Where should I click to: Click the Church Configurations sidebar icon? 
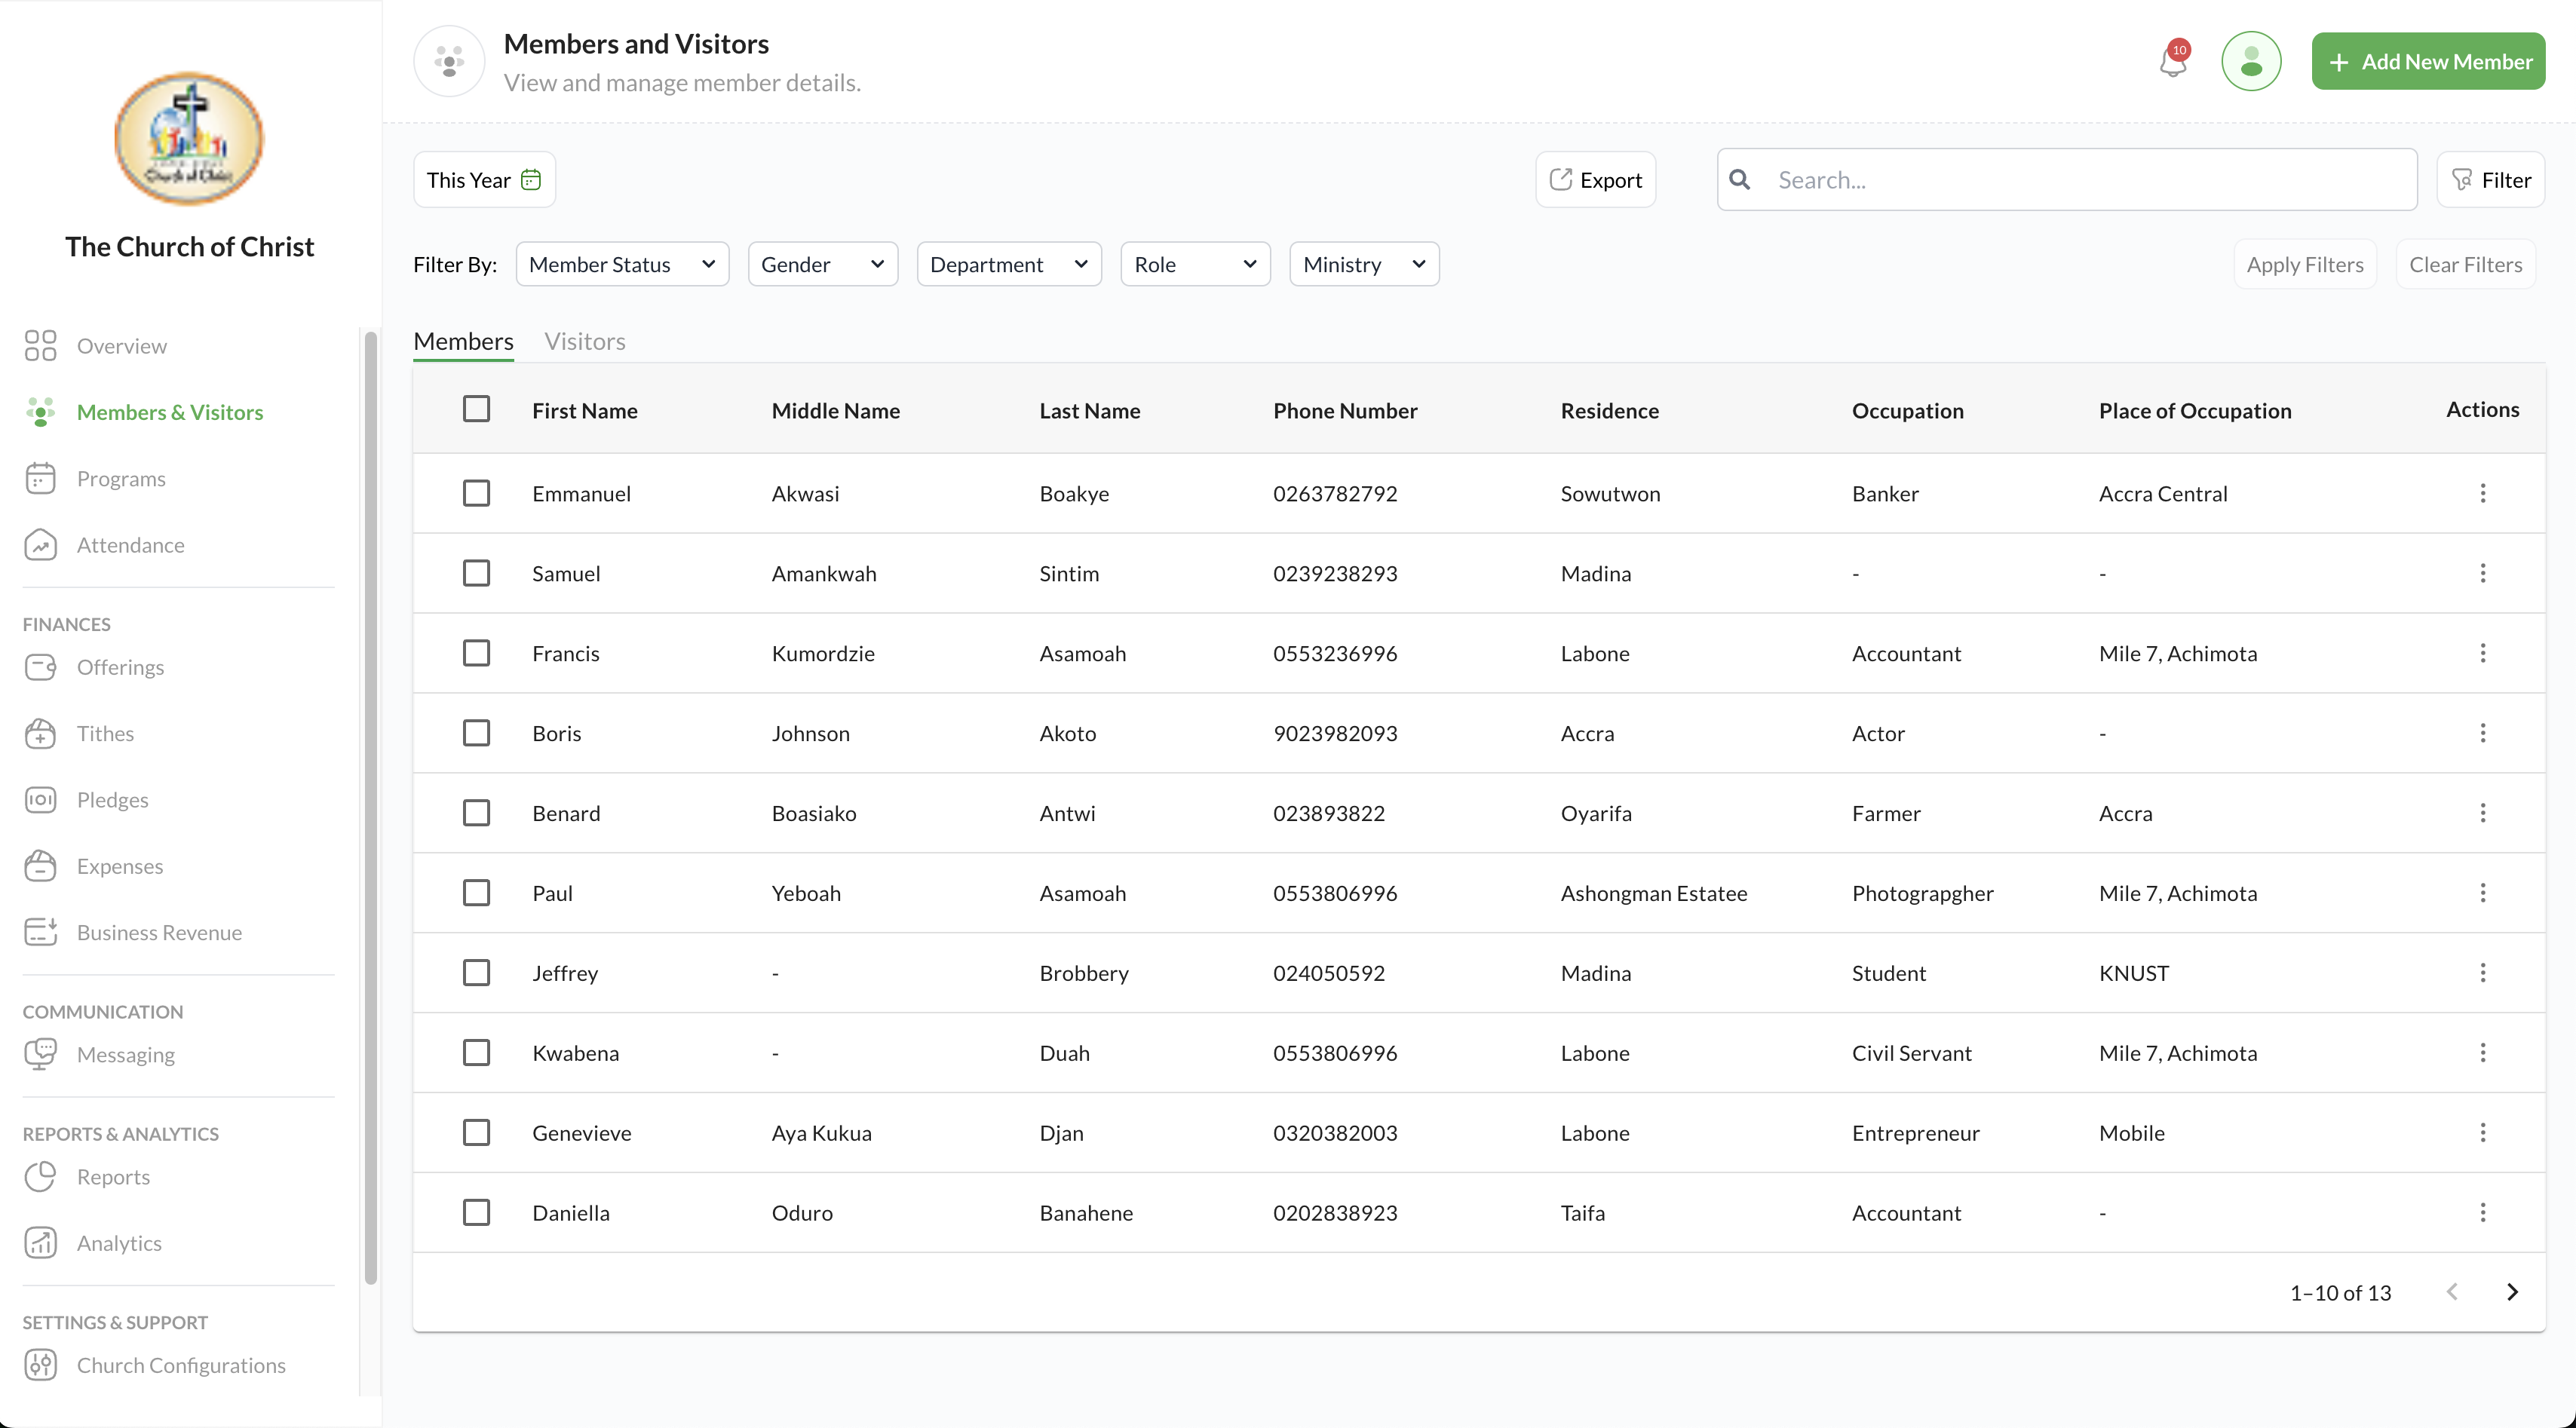coord(40,1365)
